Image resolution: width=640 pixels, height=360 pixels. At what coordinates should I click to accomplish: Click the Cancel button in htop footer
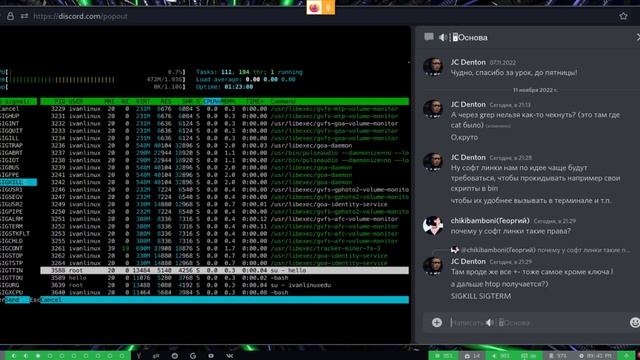click(51, 300)
